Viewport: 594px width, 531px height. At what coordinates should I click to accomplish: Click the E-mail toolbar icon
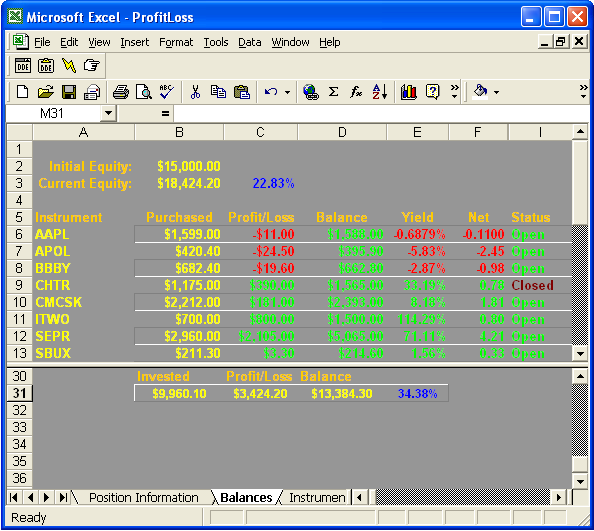pyautogui.click(x=92, y=92)
